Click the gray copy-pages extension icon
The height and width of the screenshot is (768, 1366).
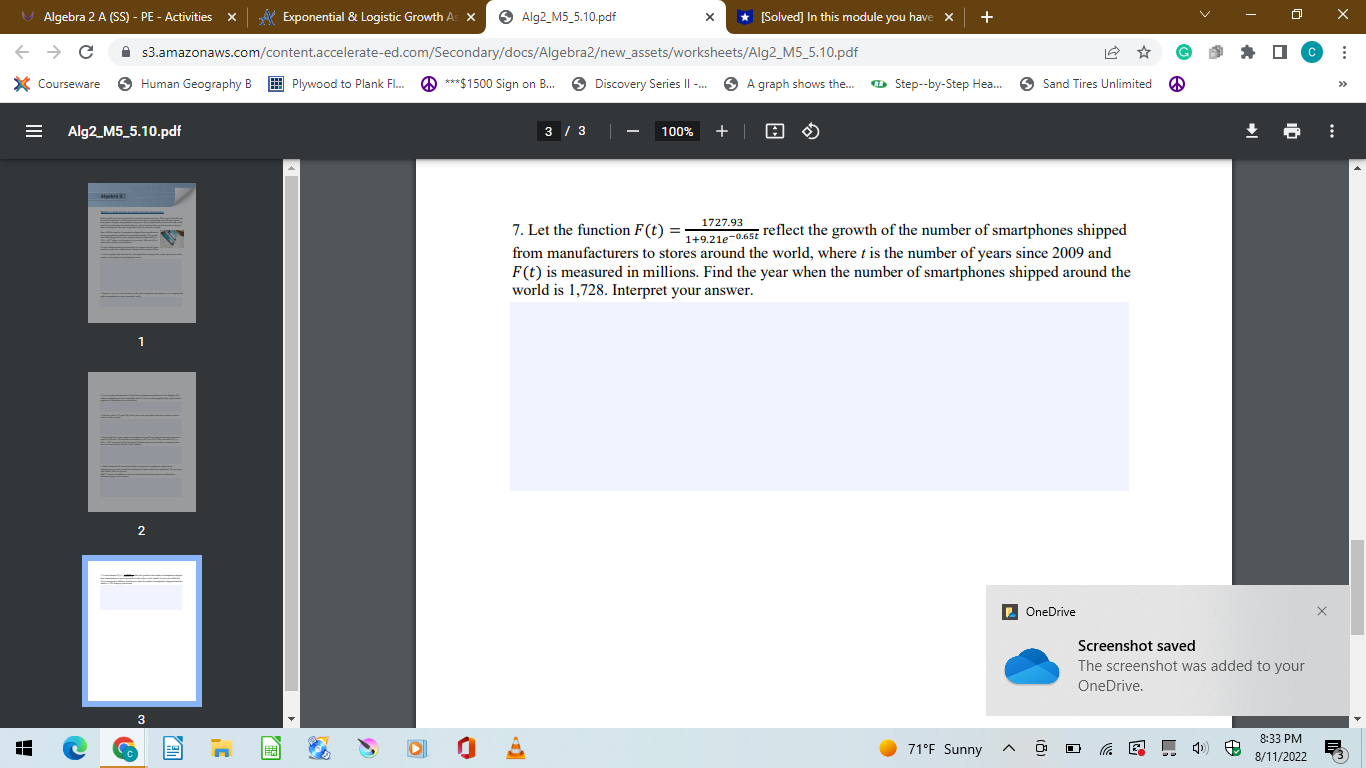point(1216,52)
